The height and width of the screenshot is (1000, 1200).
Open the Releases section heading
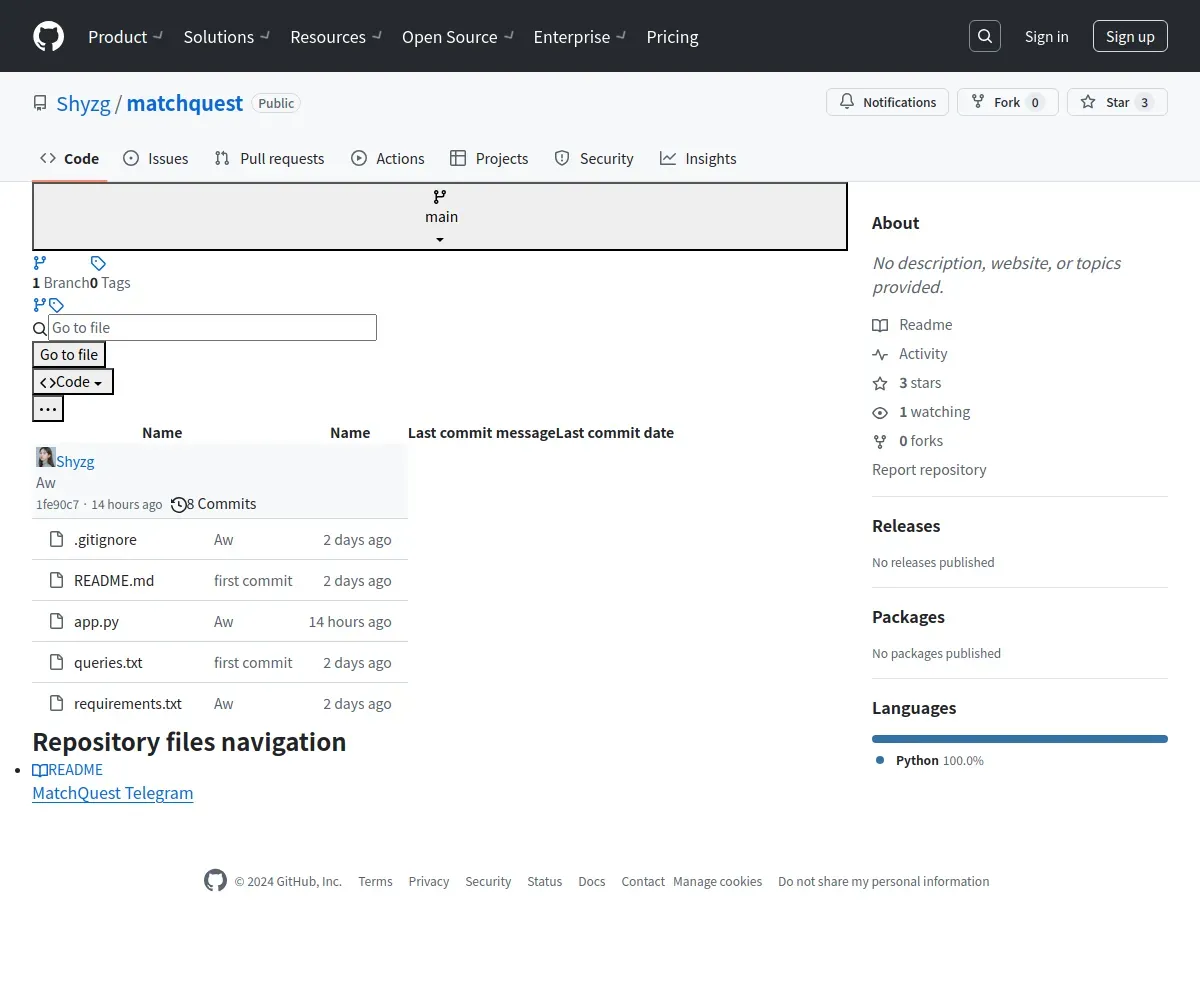906,526
